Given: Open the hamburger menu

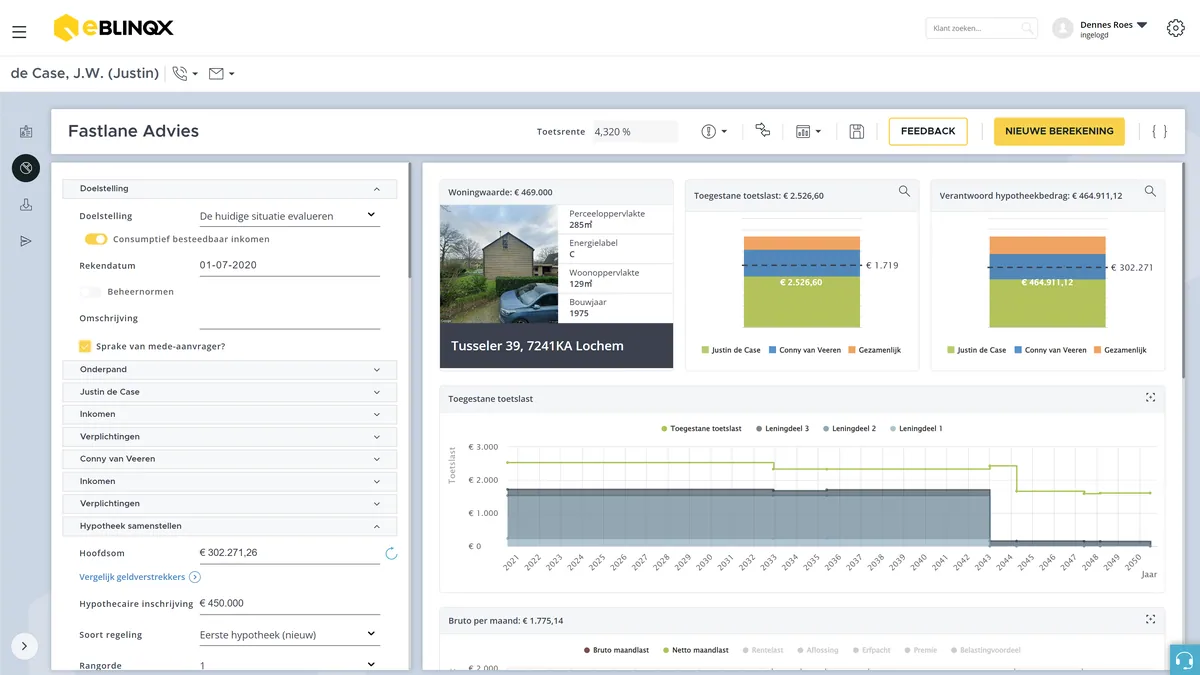Looking at the screenshot, I should click(19, 32).
